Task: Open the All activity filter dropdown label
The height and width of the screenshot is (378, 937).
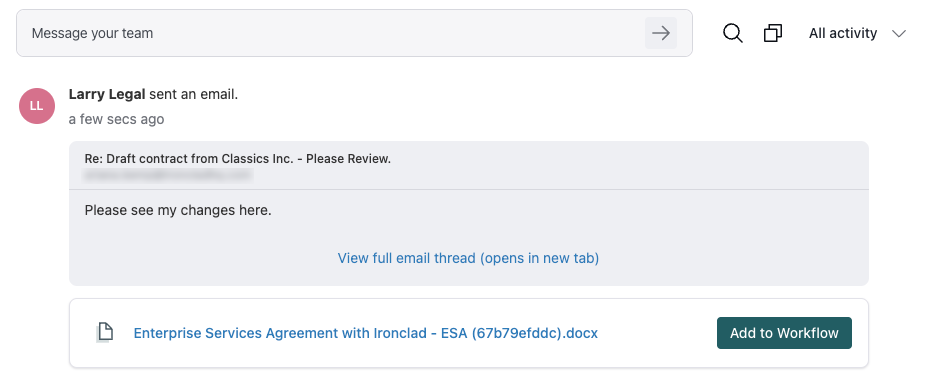Action: [x=843, y=33]
